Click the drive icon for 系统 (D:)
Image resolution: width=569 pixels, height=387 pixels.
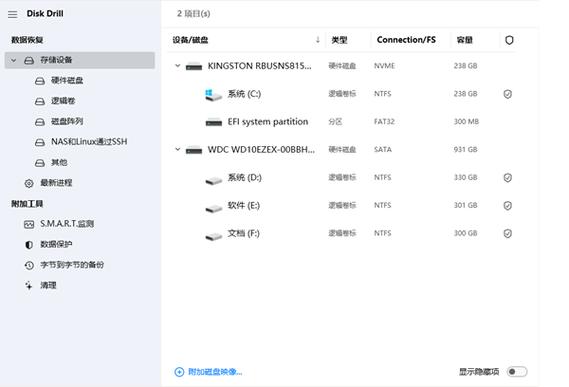click(x=214, y=180)
